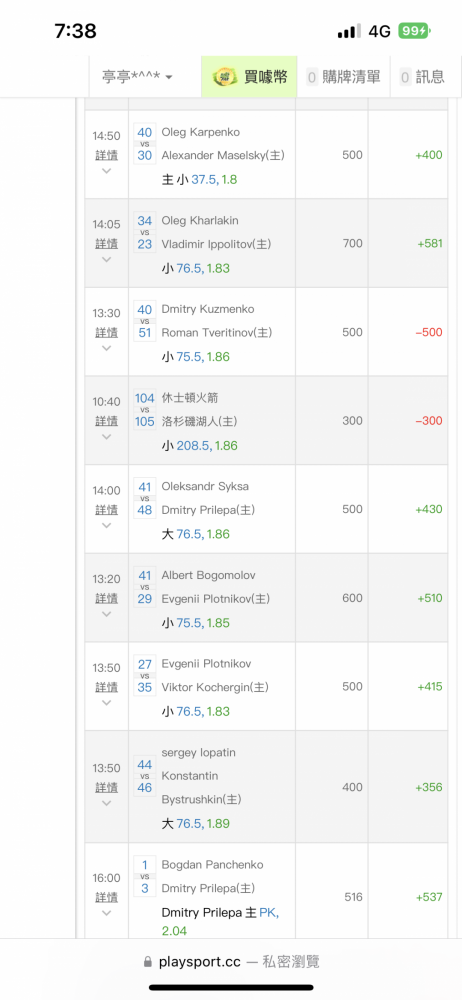The width and height of the screenshot is (462, 1000).
Task: Expand the 亭亭*^^* user dropdown
Action: 137,77
